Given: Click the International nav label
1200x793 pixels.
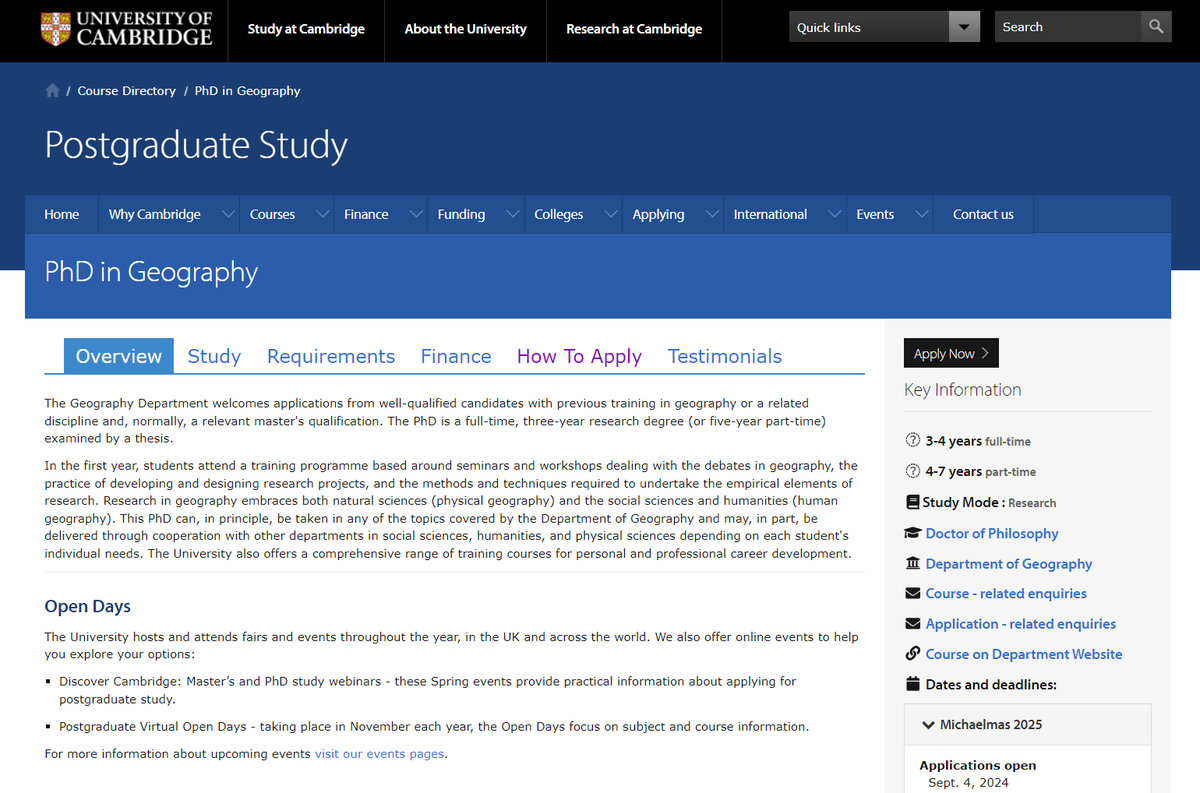Looking at the screenshot, I should 770,214.
